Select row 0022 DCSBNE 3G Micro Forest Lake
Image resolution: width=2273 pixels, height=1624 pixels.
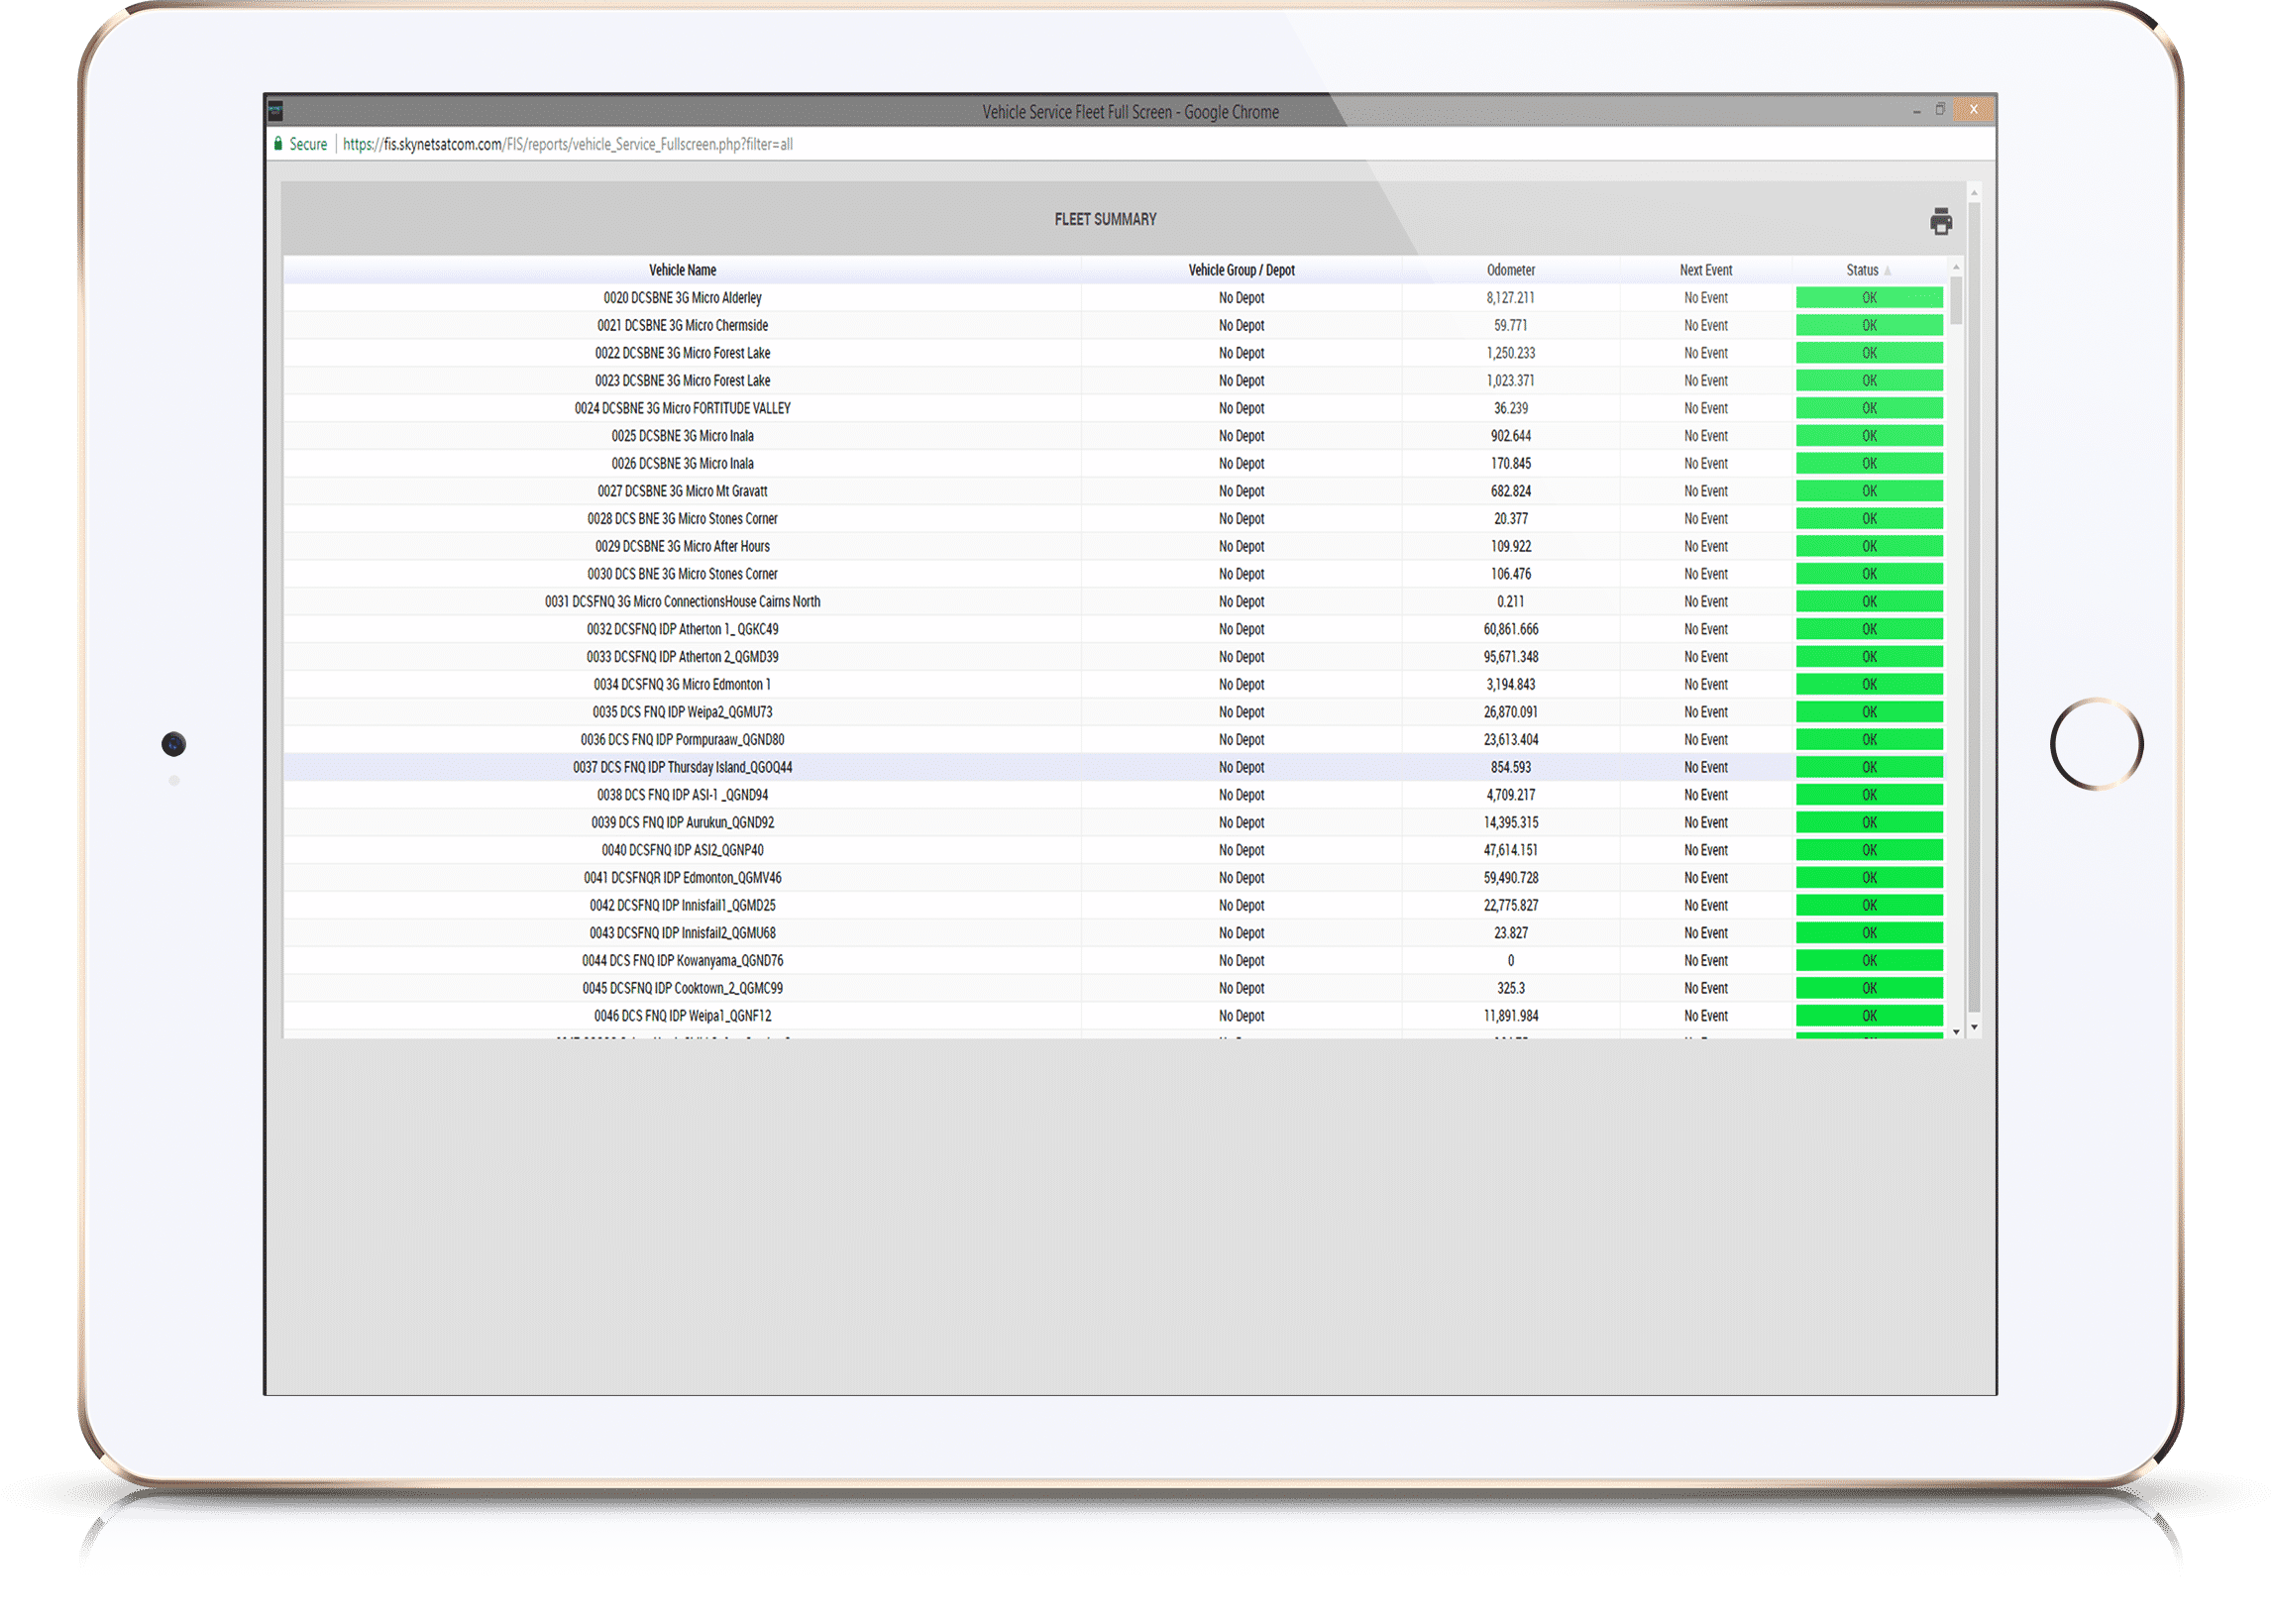(x=1114, y=353)
